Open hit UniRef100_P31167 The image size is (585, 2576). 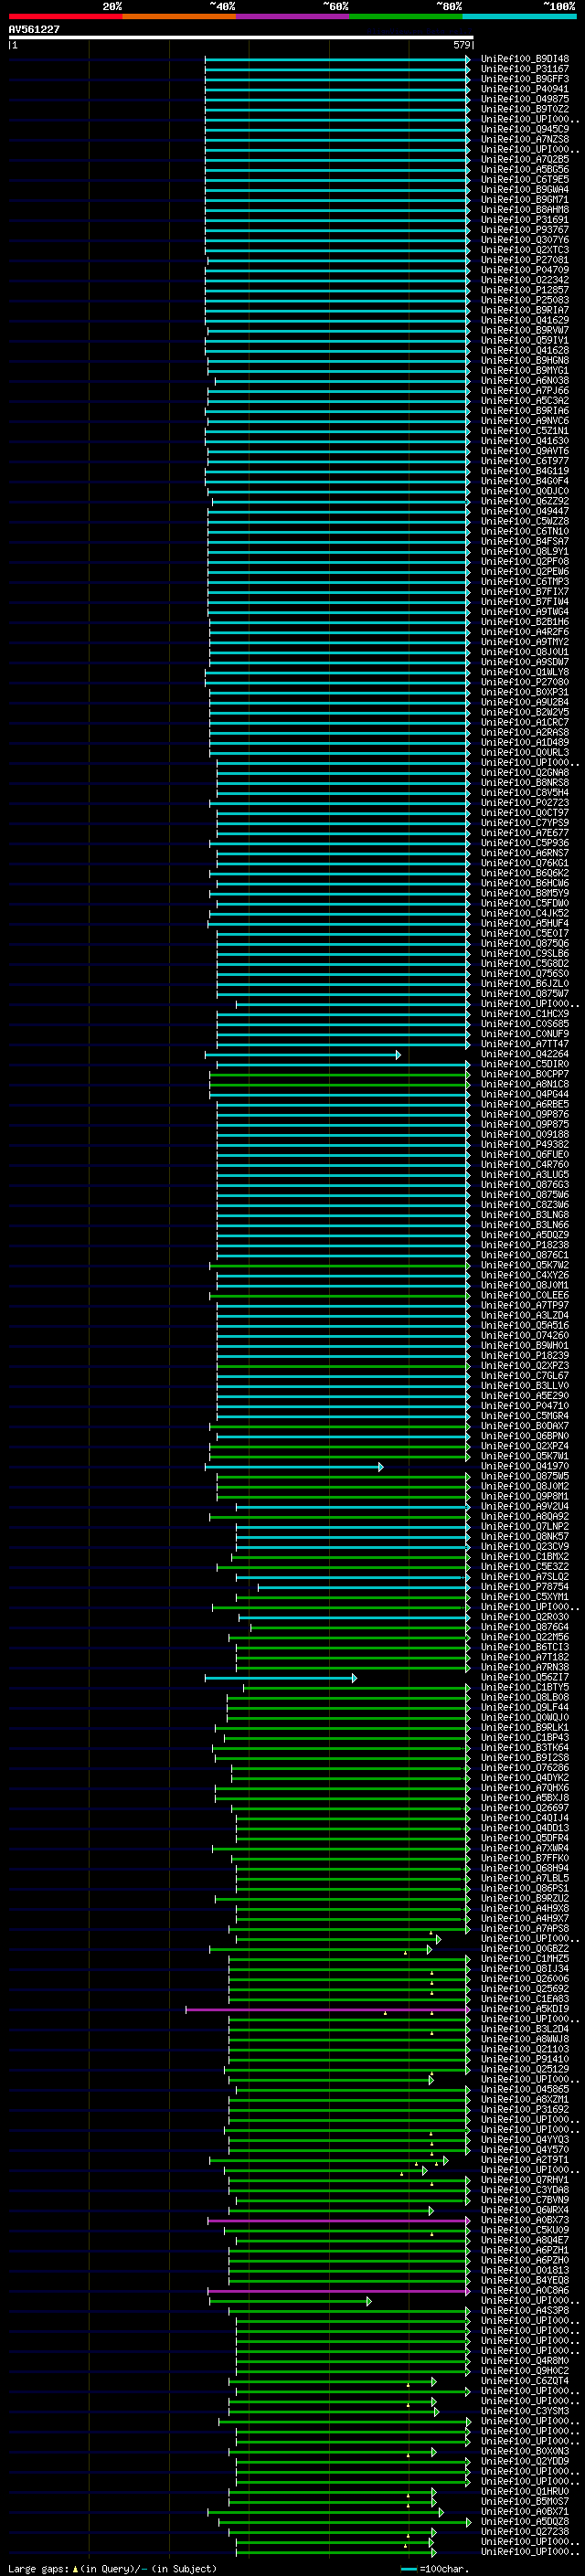[x=525, y=69]
